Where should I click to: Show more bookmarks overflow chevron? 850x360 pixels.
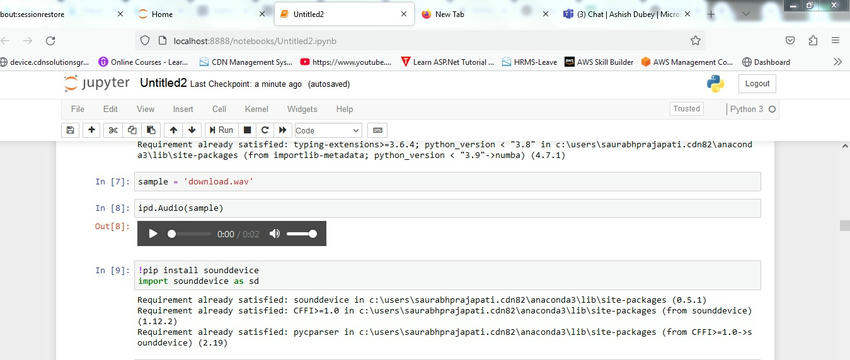pyautogui.click(x=838, y=62)
